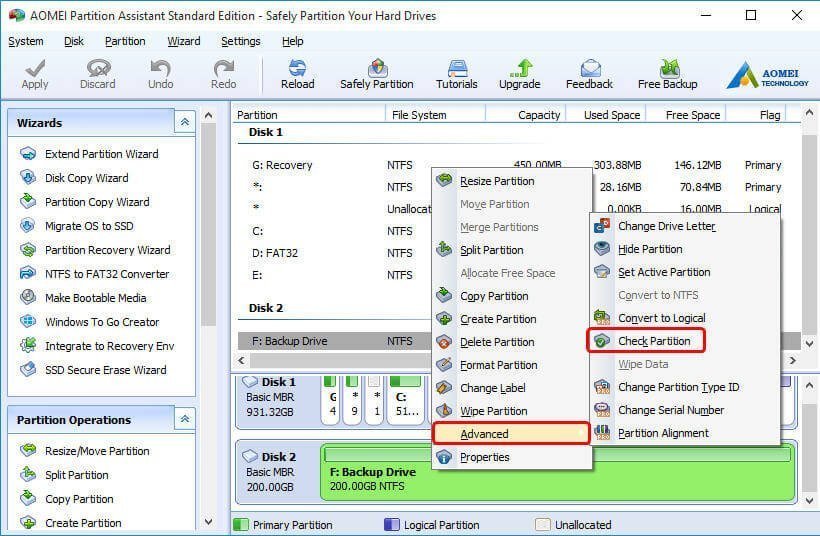The image size is (820, 536).
Task: Launch NTFS to FAT32 Converter
Action: [95, 274]
